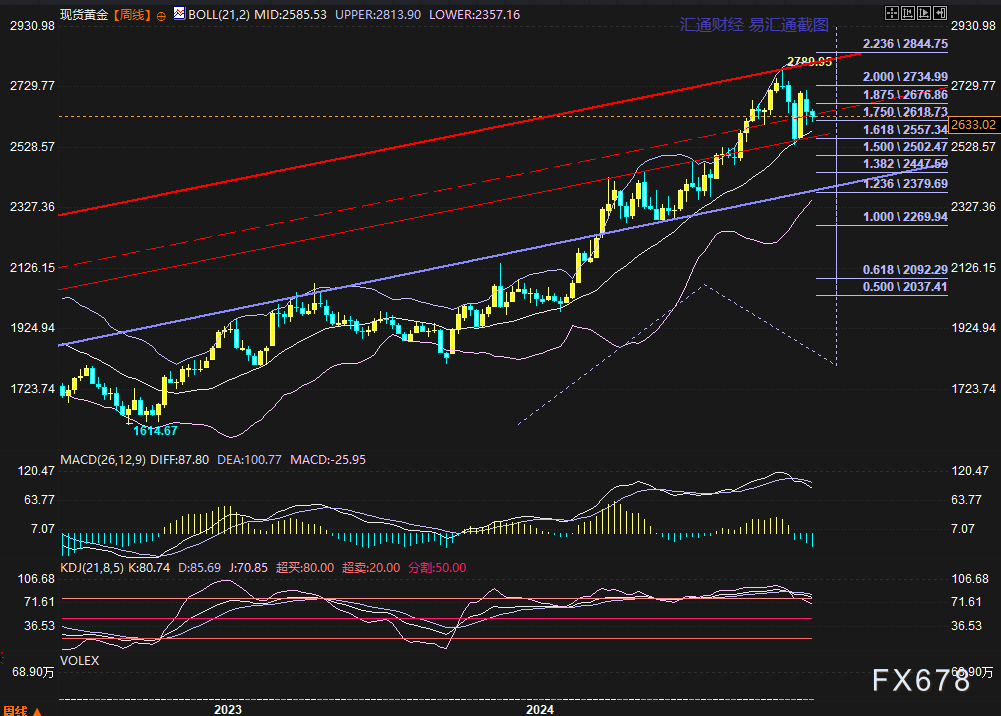
Task: Click the 2023 label on time axis
Action: coord(228,708)
